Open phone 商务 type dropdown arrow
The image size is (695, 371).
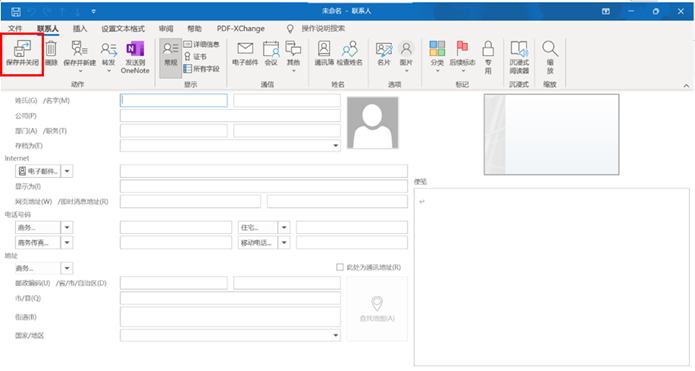tap(67, 227)
